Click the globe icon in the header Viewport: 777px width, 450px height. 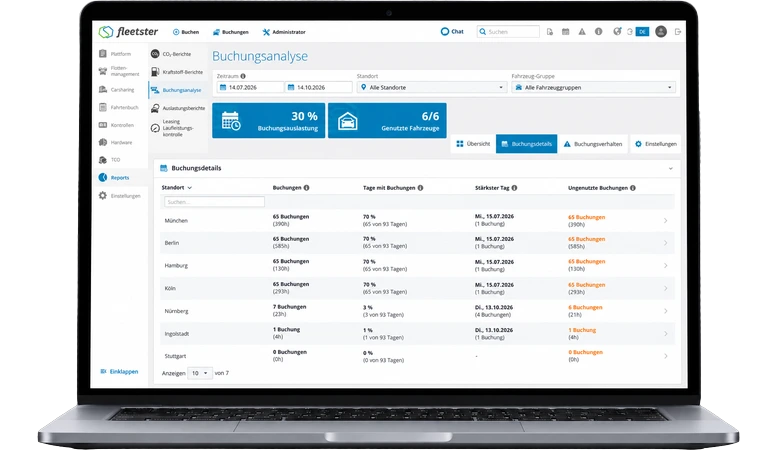tap(617, 32)
